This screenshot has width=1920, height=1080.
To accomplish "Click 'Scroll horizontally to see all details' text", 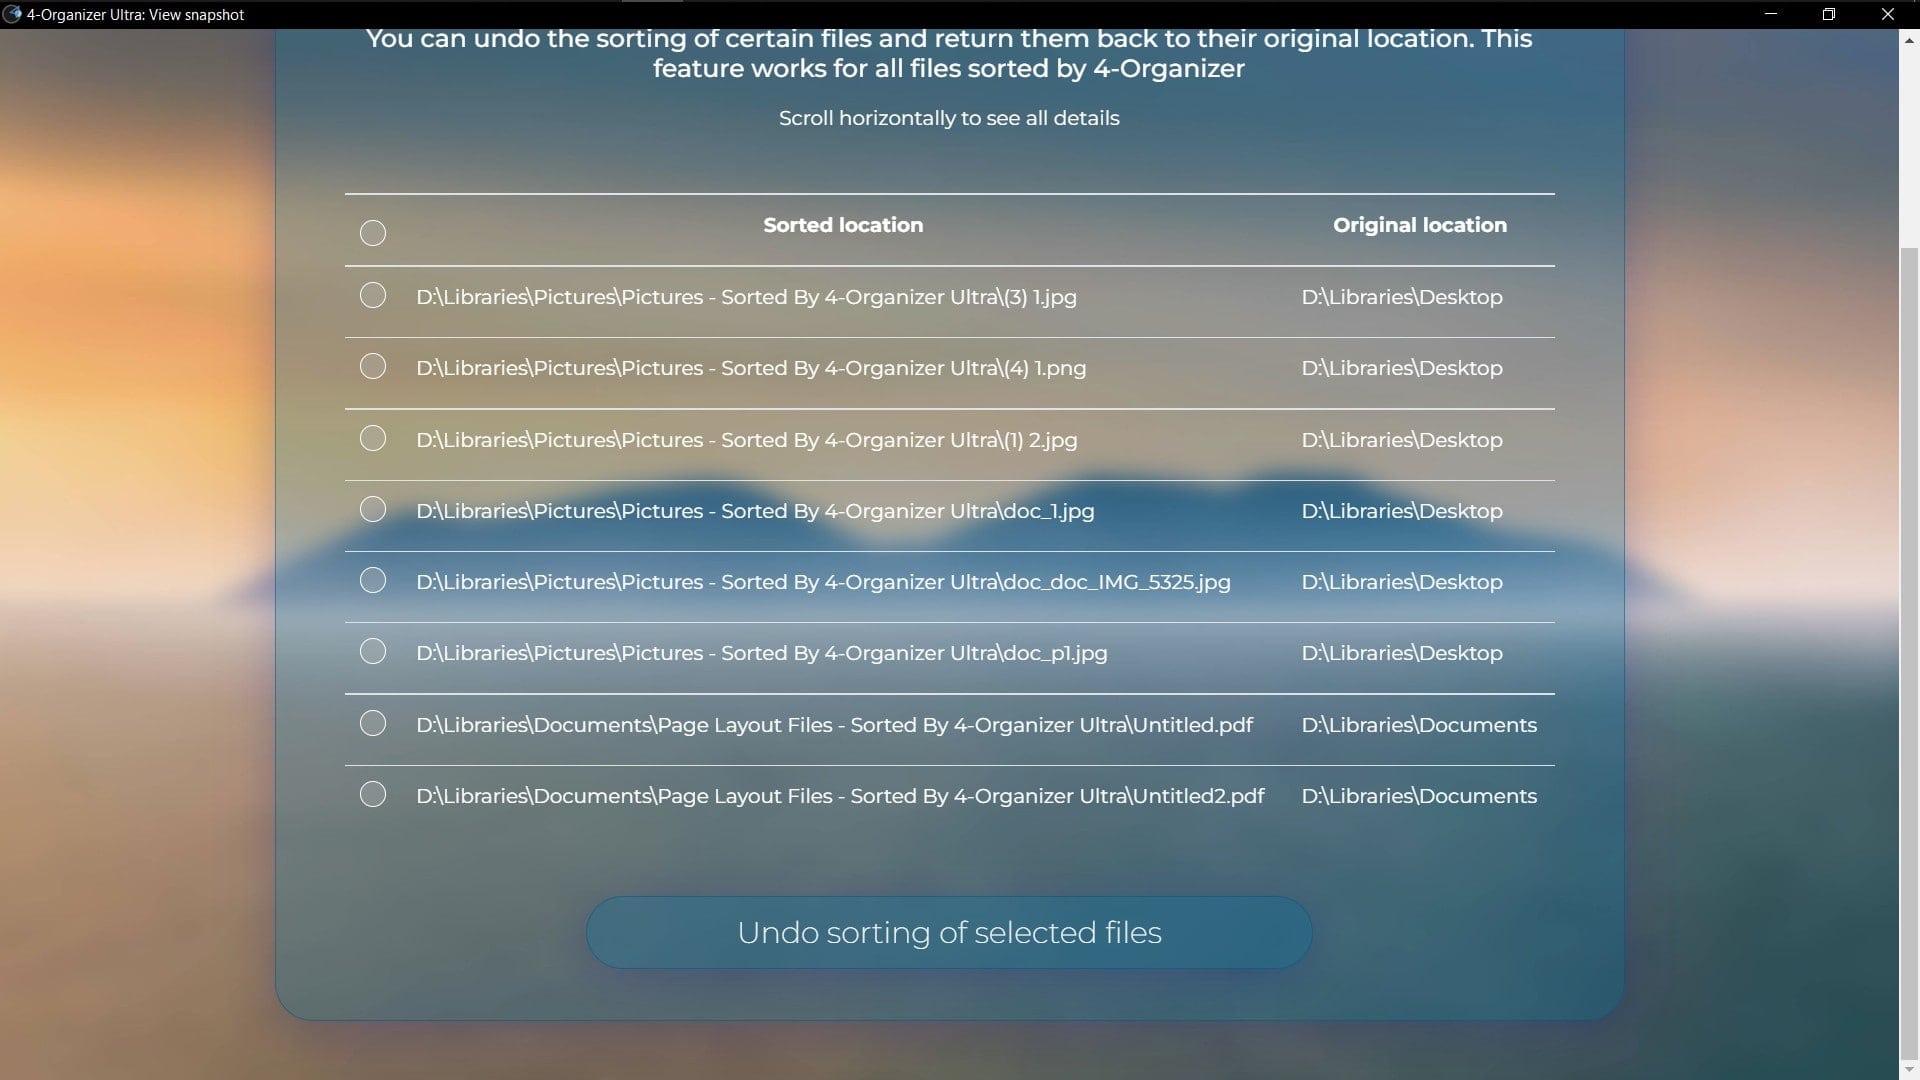I will tap(949, 118).
